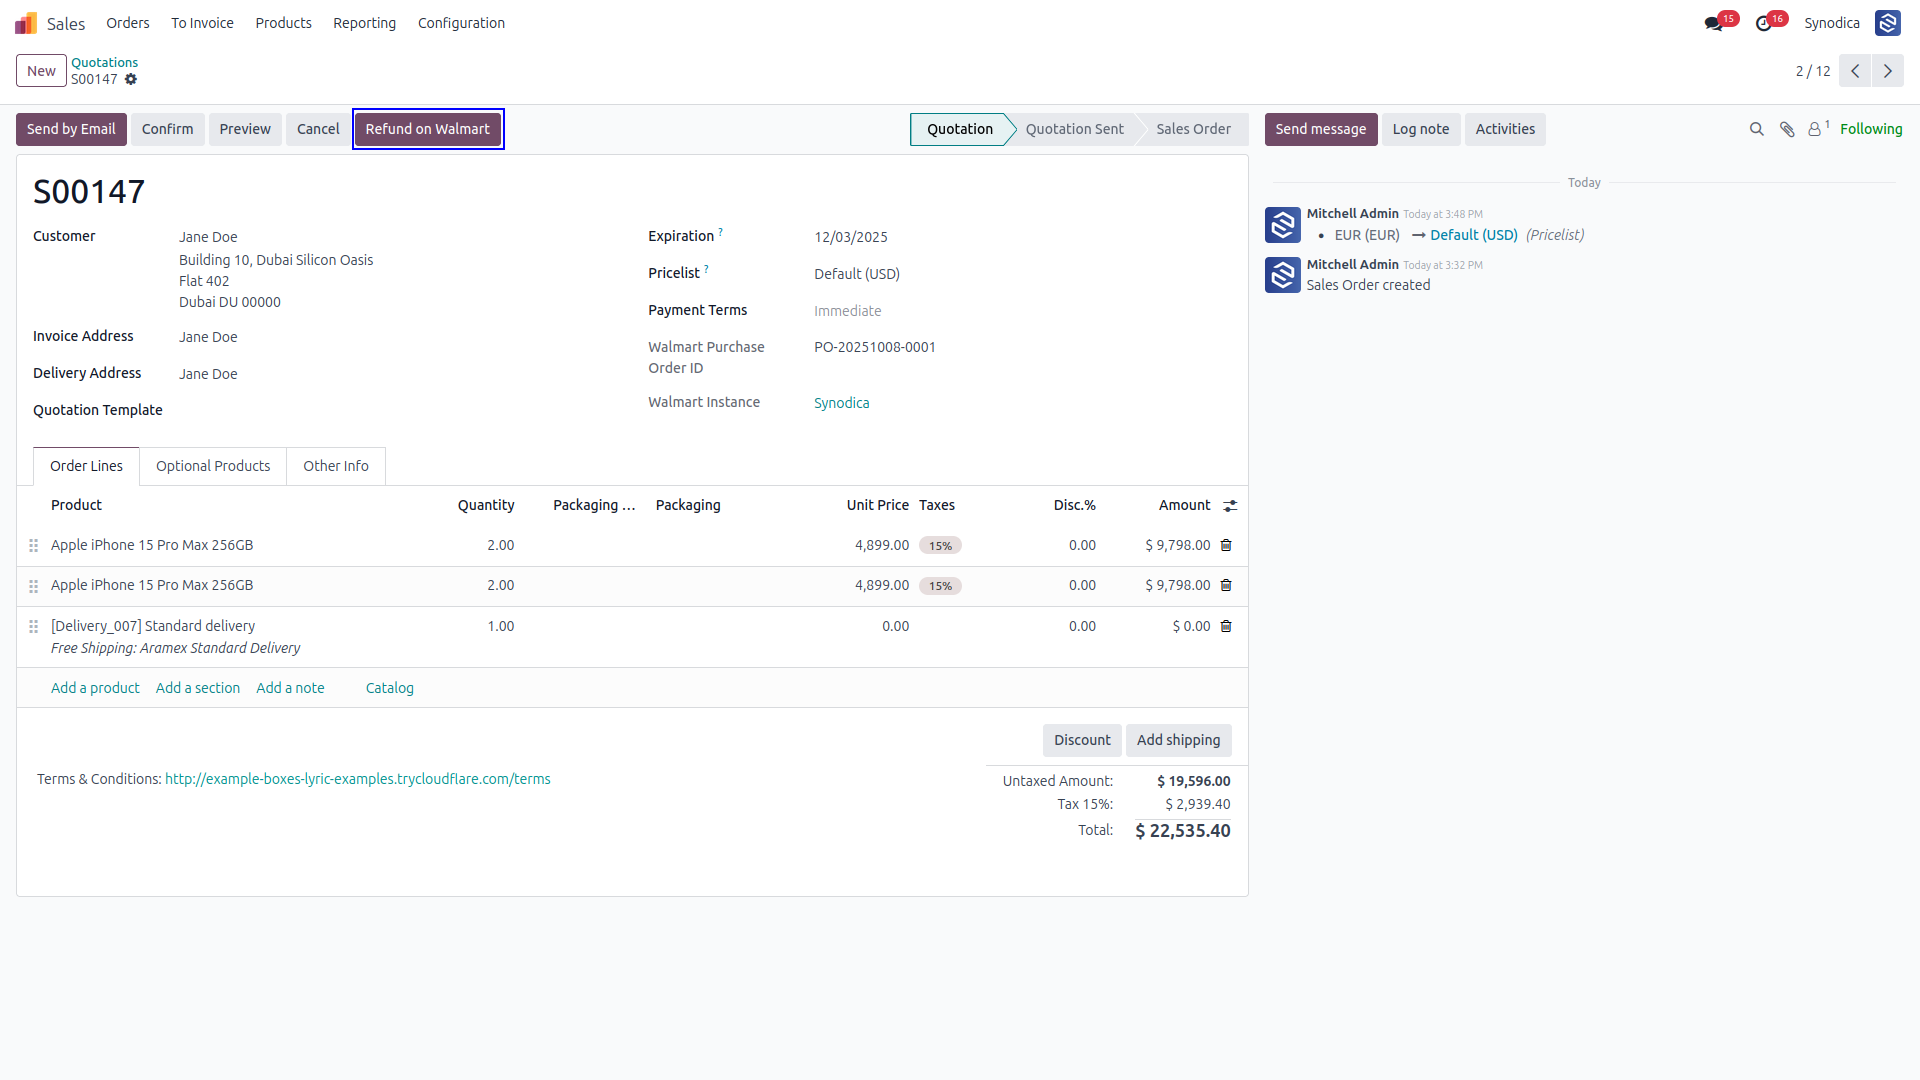Show followers with the person icon

click(x=1817, y=129)
